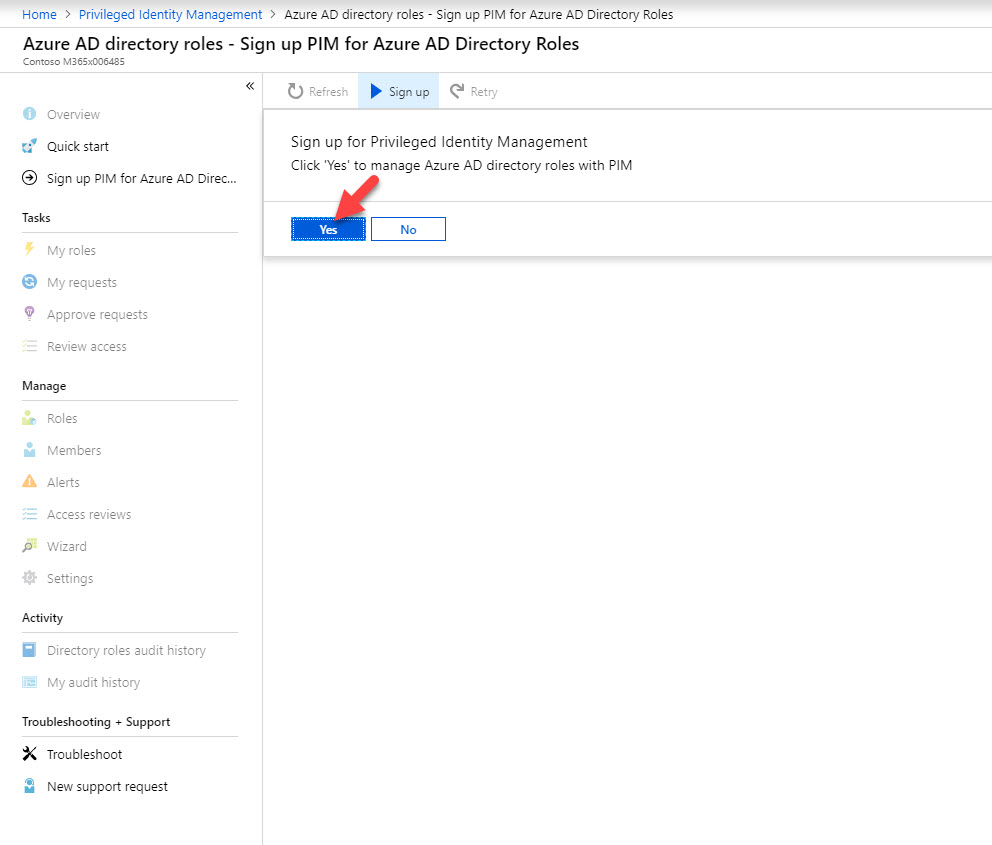Image resolution: width=992 pixels, height=845 pixels.
Task: Click the Review access checklist icon
Action: click(29, 346)
